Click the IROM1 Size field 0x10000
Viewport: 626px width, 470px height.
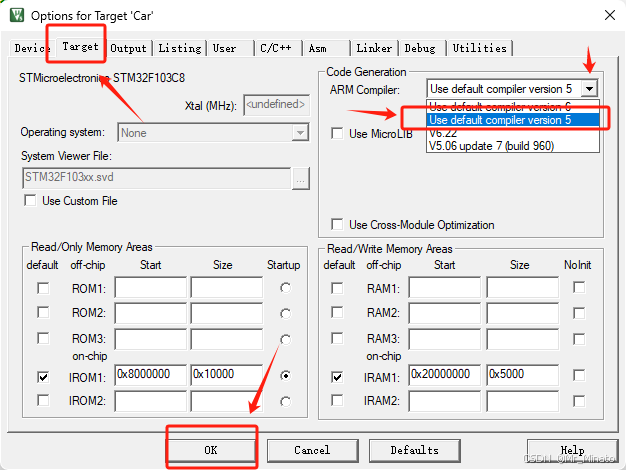click(x=227, y=375)
